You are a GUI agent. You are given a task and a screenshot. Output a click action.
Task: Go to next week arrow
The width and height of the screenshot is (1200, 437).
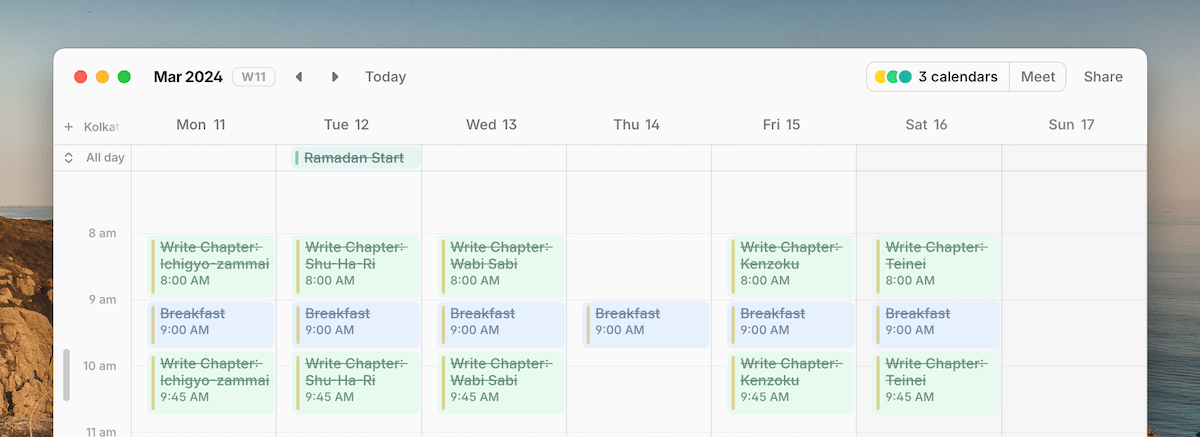tap(335, 77)
